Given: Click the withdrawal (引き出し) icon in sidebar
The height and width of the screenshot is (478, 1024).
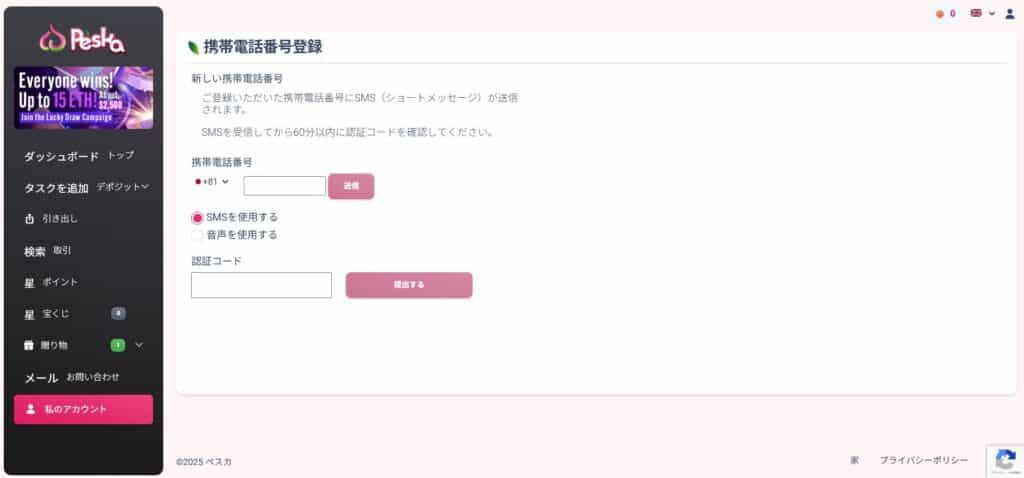Looking at the screenshot, I should point(29,219).
